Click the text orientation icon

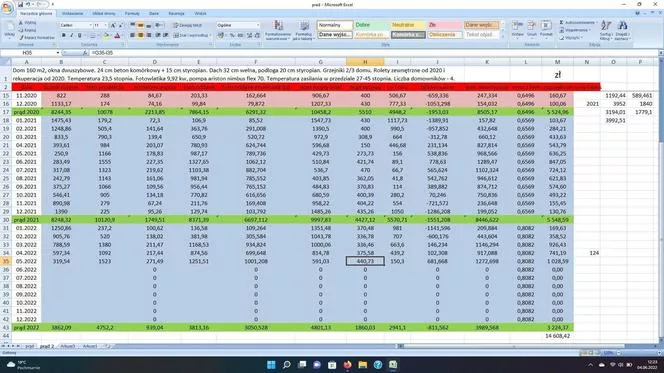click(158, 25)
